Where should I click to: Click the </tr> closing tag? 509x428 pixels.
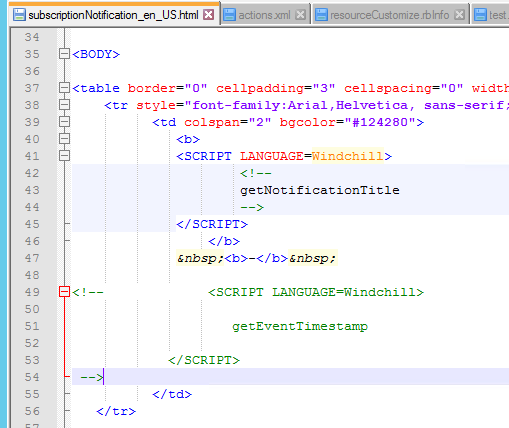[x=116, y=411]
